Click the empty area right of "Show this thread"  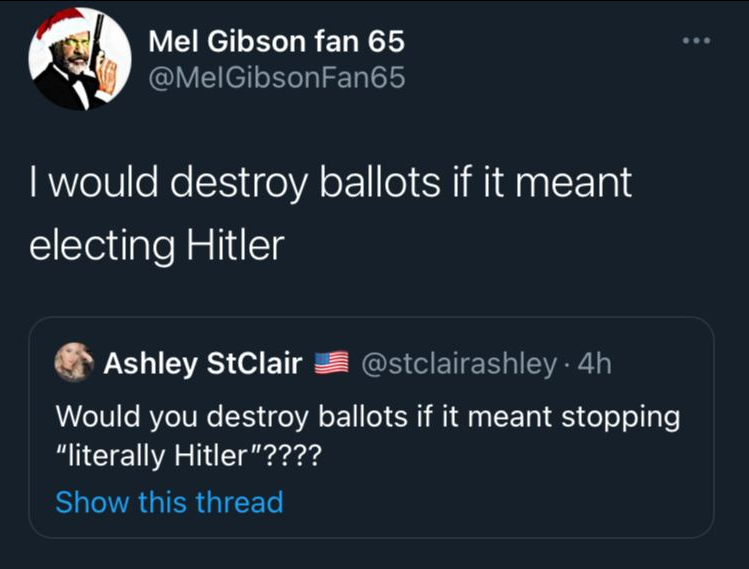point(500,501)
